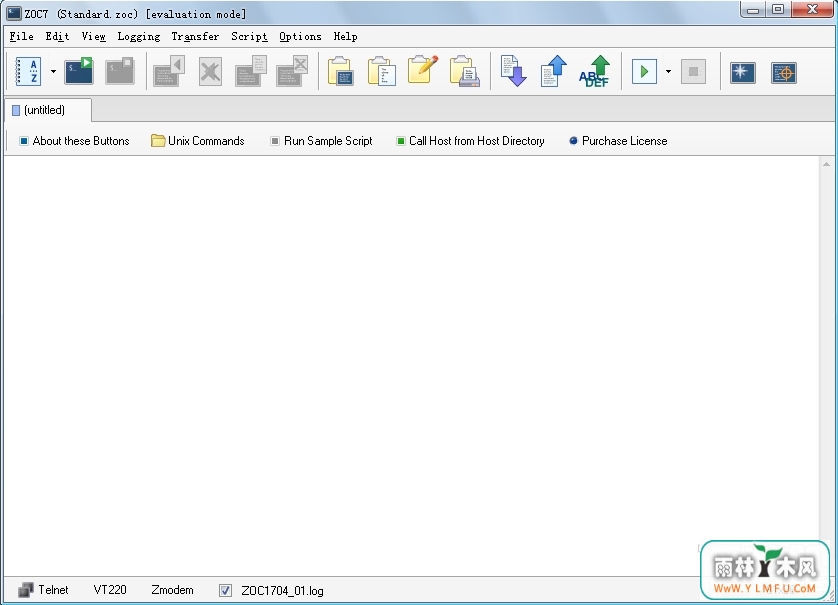Image resolution: width=838 pixels, height=605 pixels.
Task: Click the Purchase License button
Action: pos(618,141)
